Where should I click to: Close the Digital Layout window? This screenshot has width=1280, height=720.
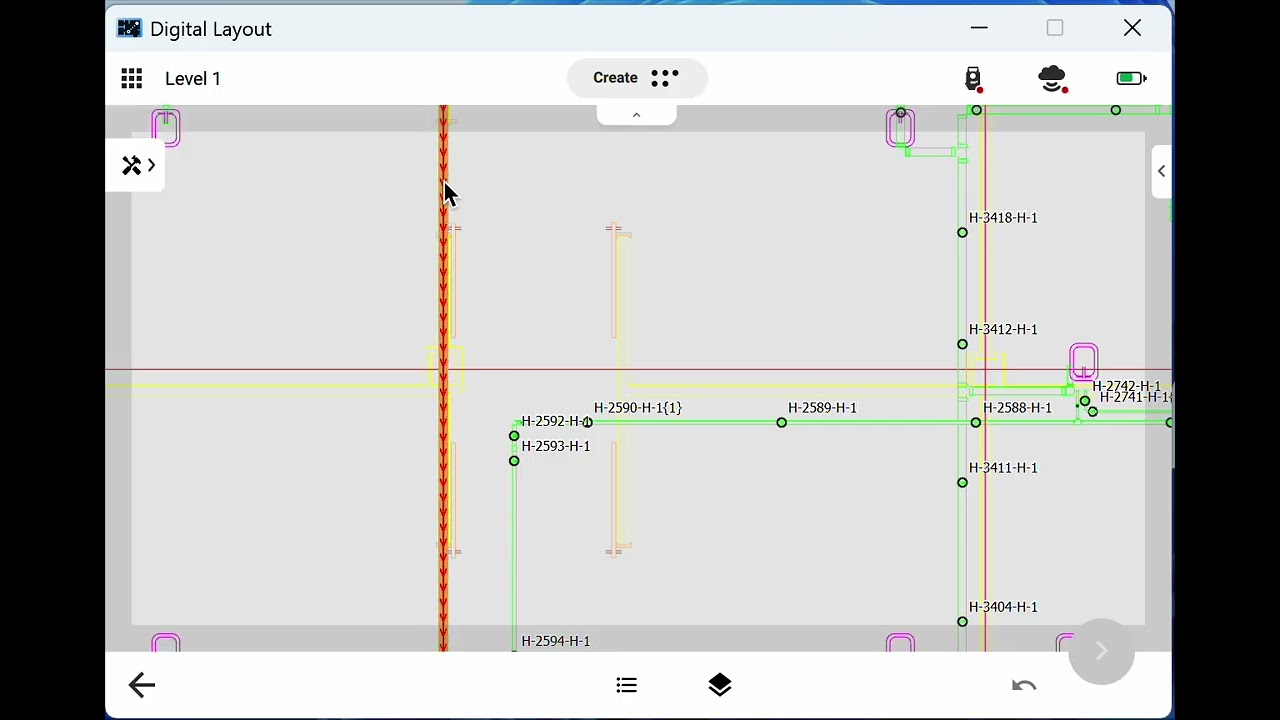point(1132,28)
